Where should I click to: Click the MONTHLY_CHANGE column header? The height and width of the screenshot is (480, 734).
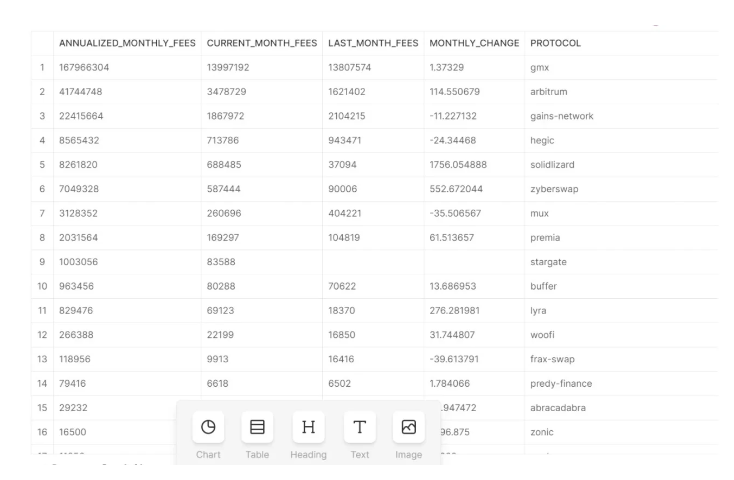click(x=474, y=43)
